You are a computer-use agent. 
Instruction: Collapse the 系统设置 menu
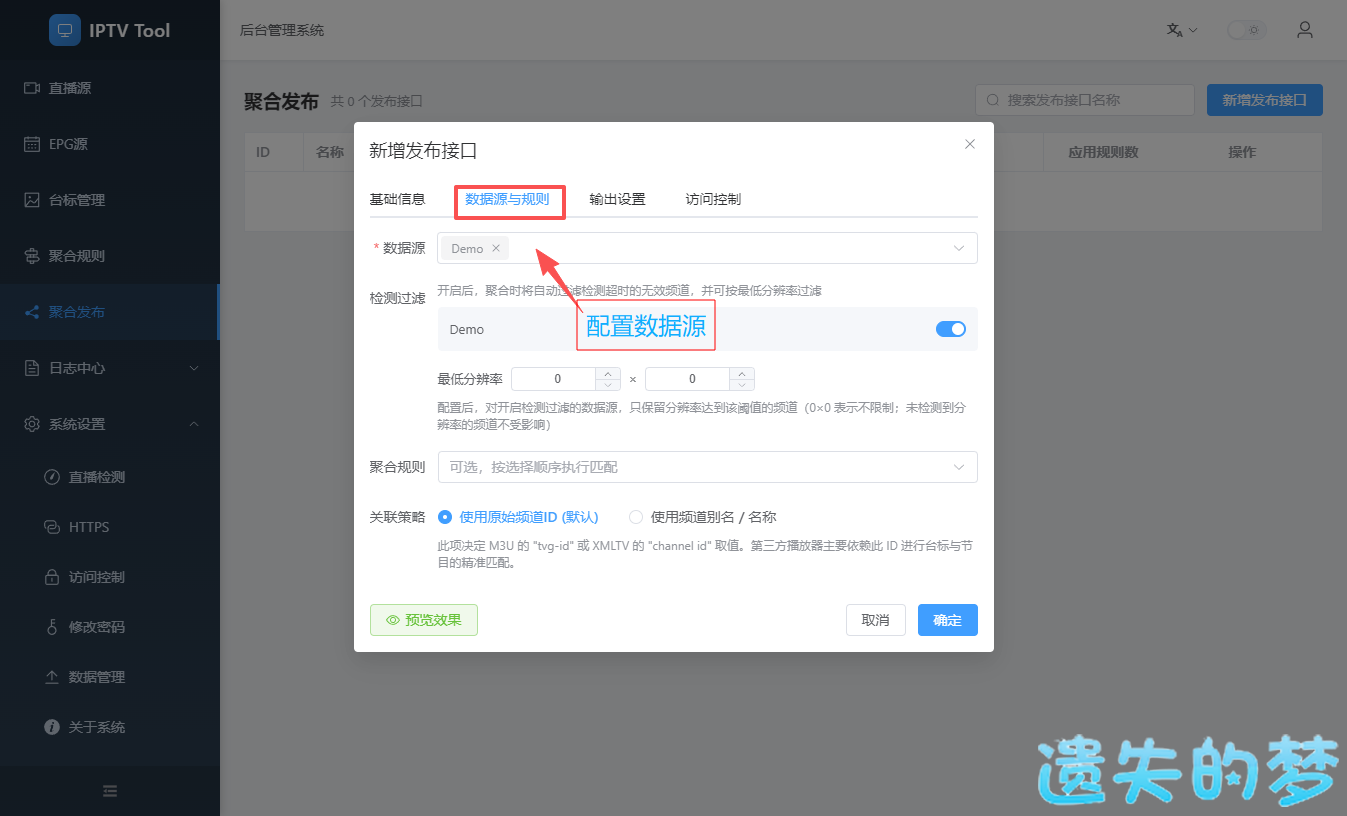[110, 424]
